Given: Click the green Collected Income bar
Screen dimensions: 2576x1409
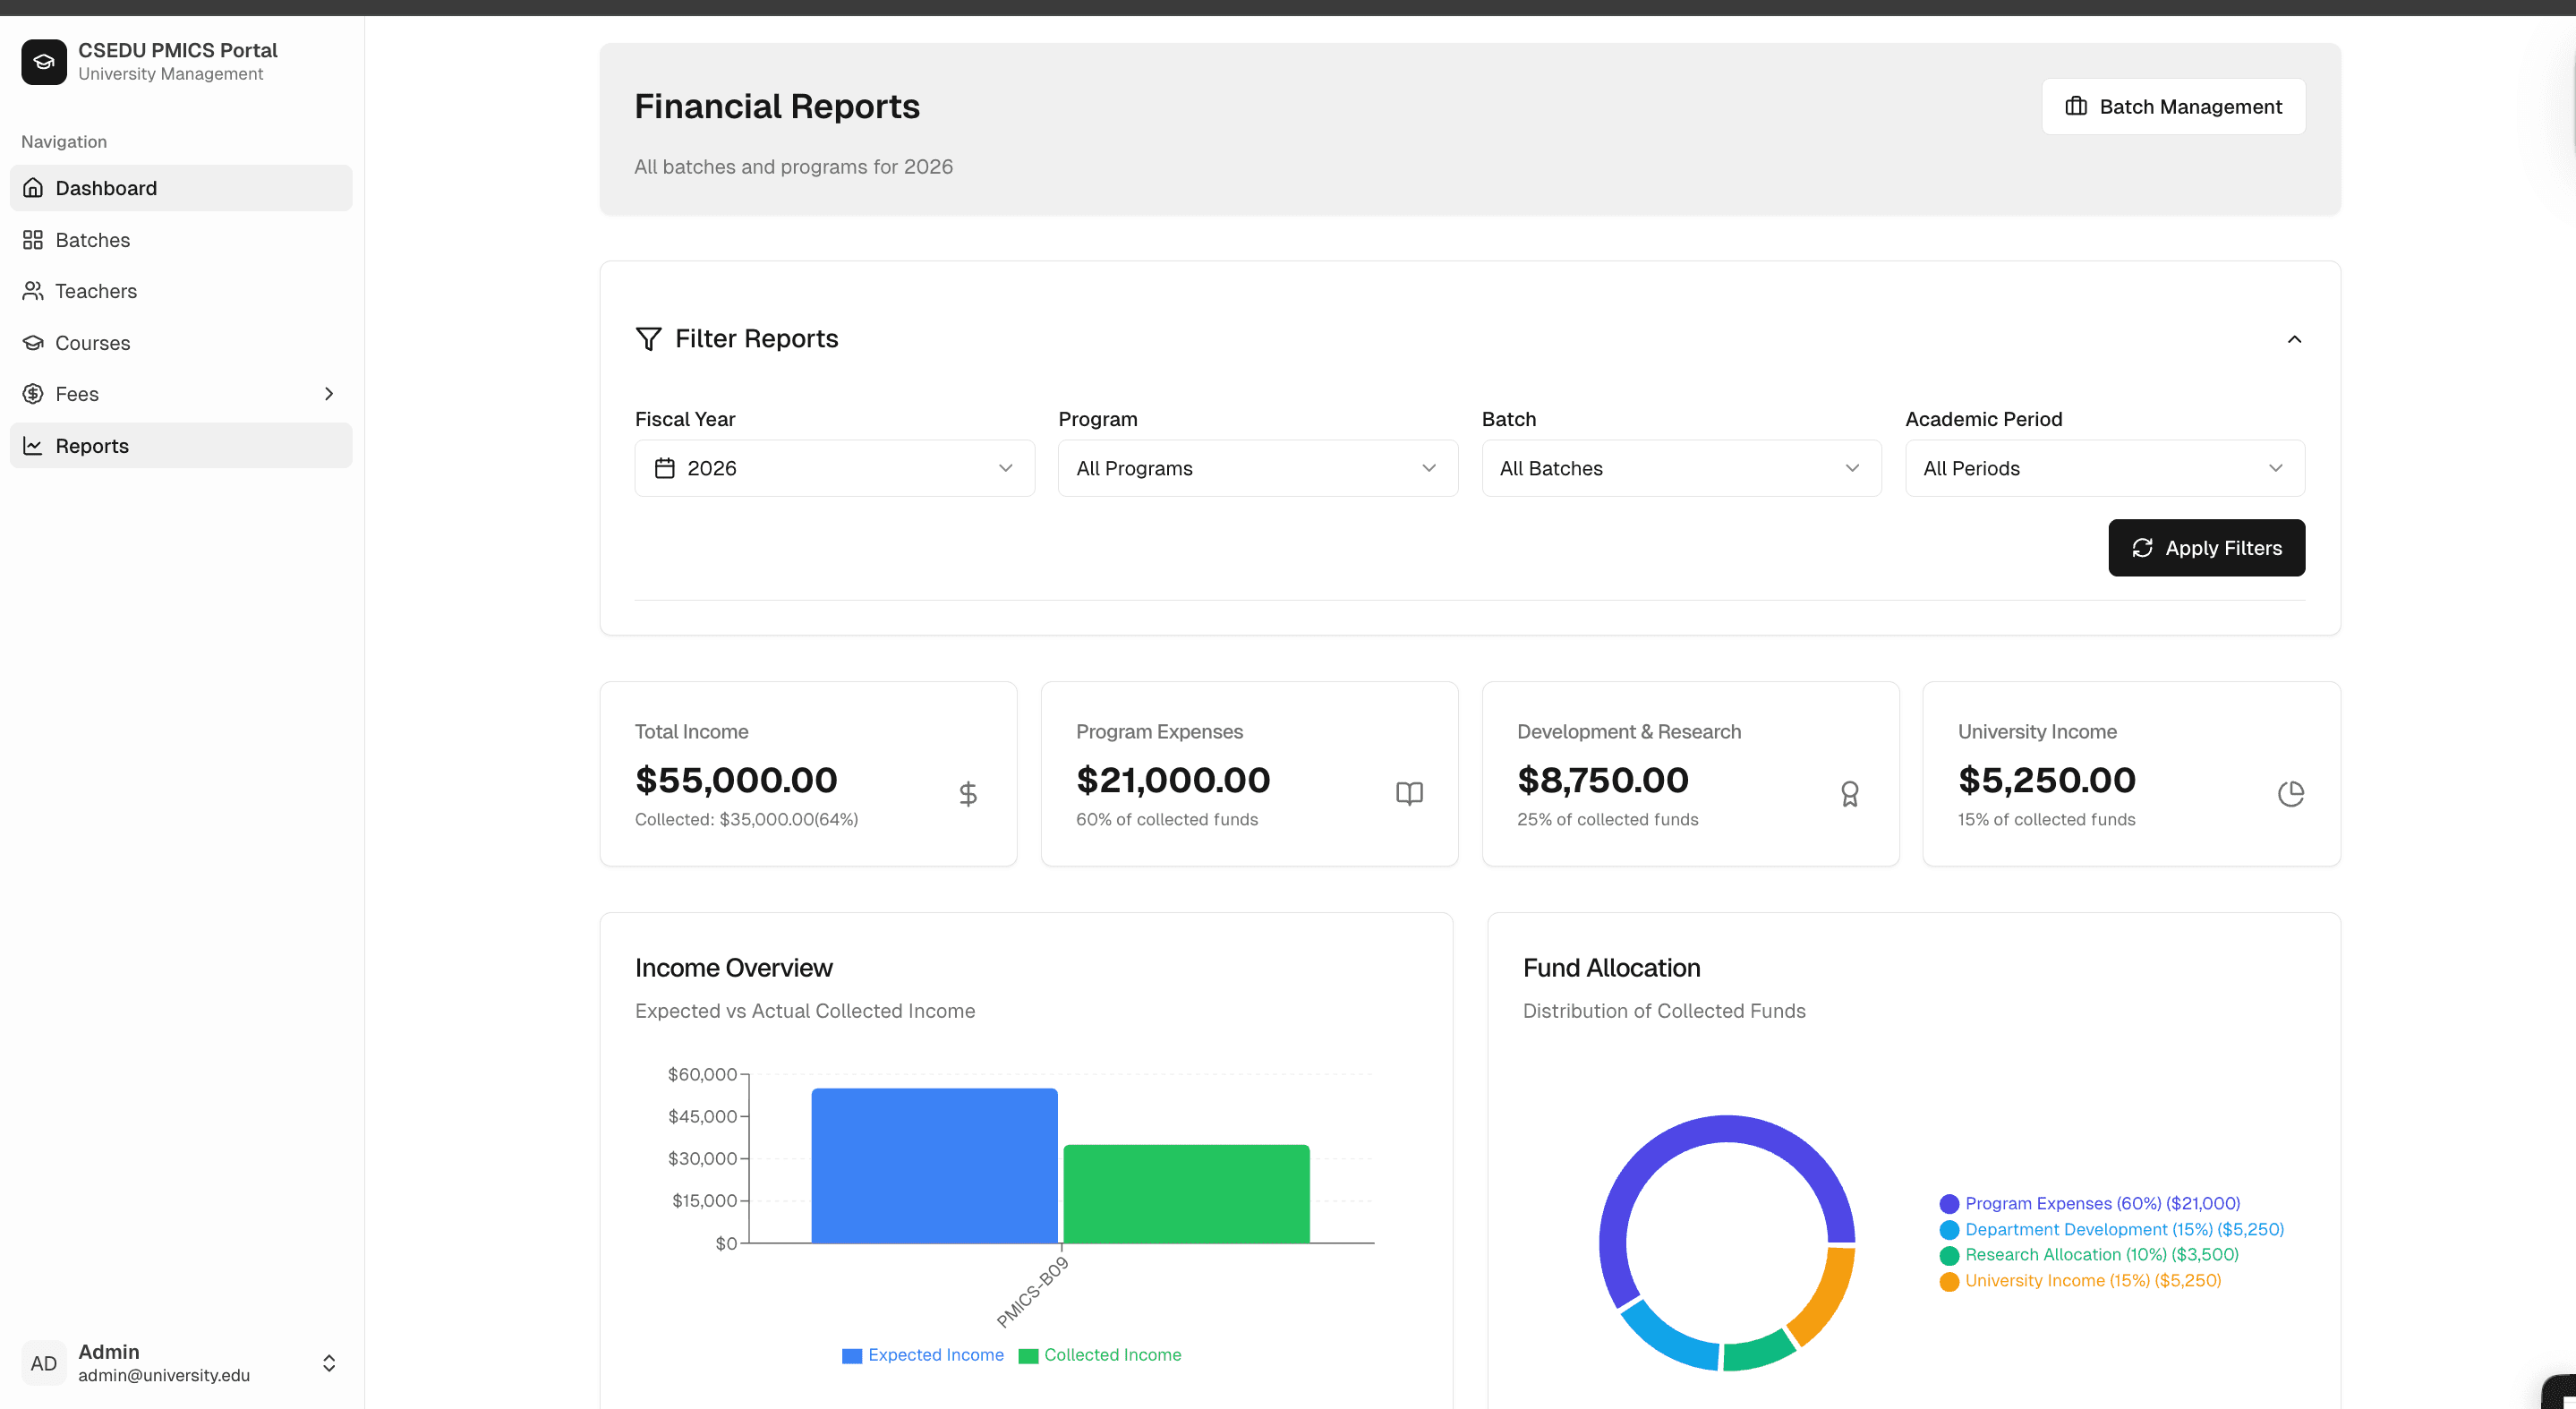Looking at the screenshot, I should tap(1186, 1194).
